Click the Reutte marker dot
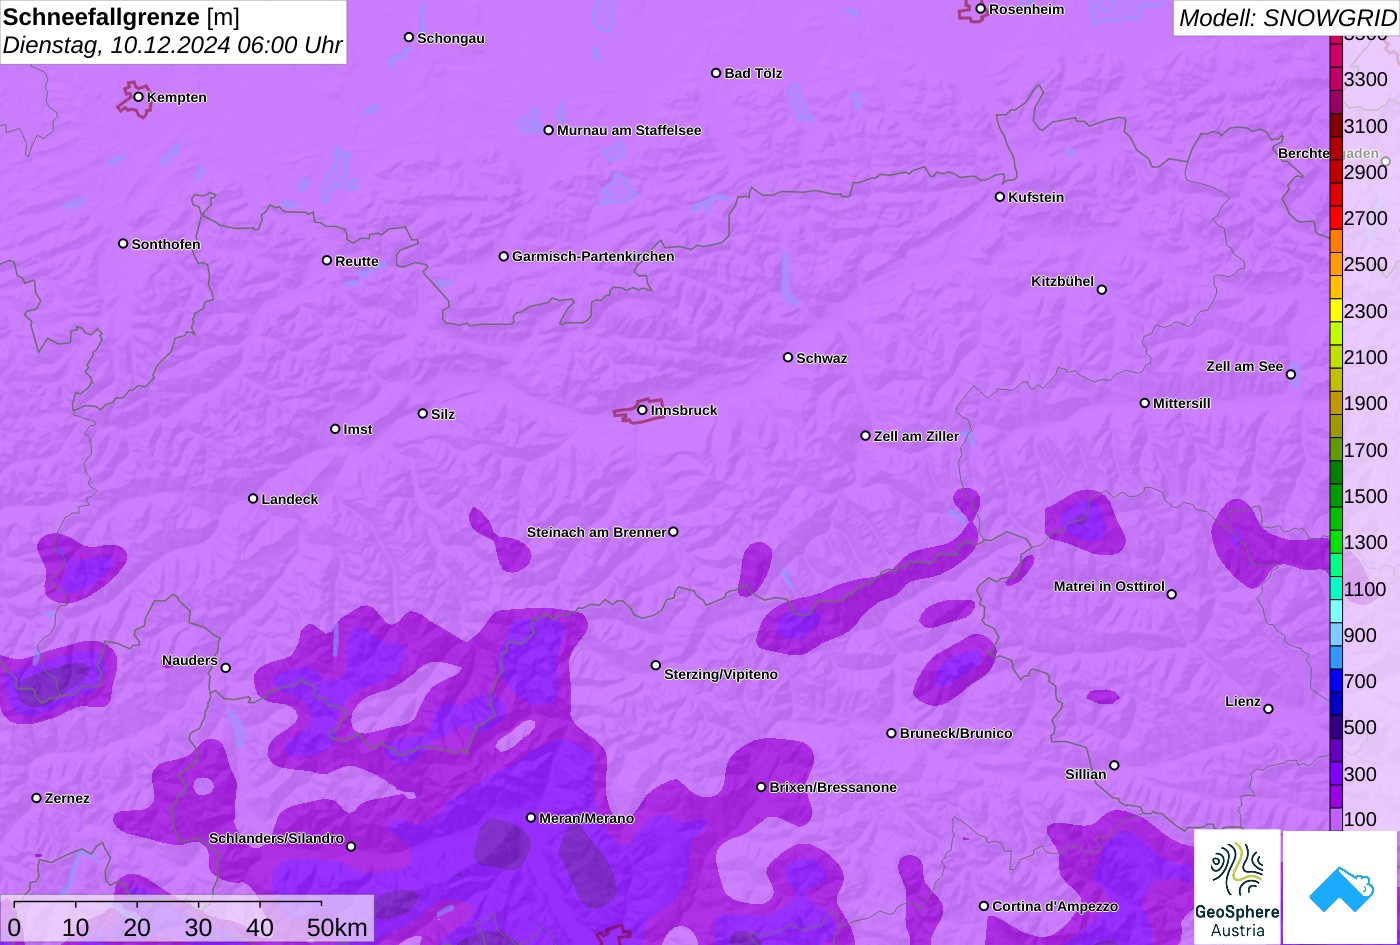 click(327, 260)
